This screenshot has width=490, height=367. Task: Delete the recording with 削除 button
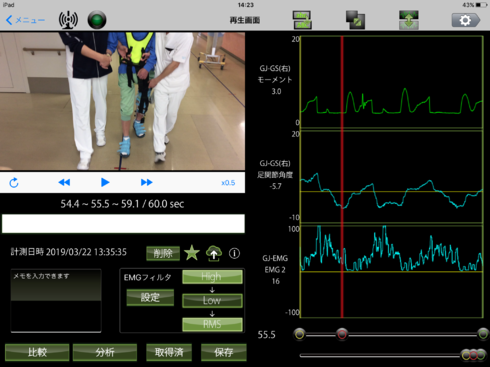163,253
